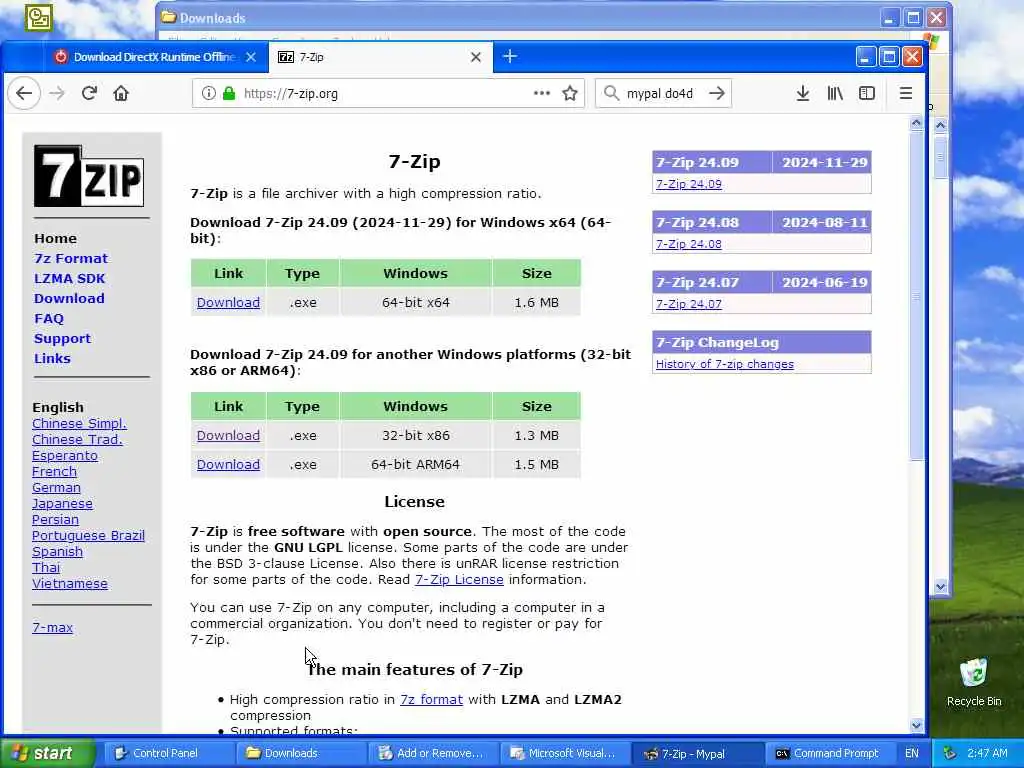Switch language to Japanese
The image size is (1024, 768).
62,504
